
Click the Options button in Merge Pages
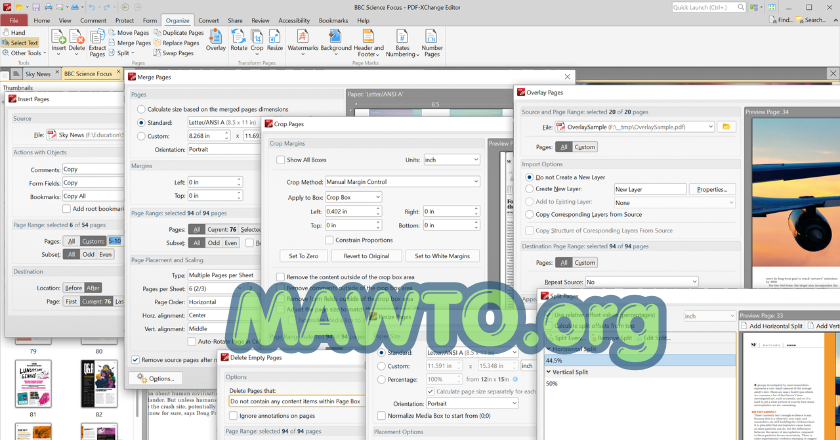tap(156, 378)
